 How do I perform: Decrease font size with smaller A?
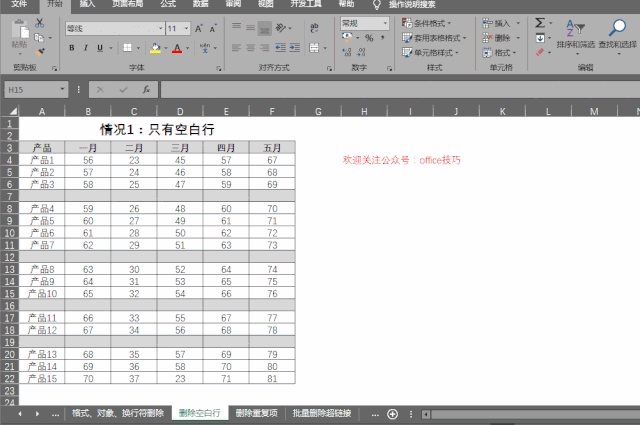pos(213,29)
